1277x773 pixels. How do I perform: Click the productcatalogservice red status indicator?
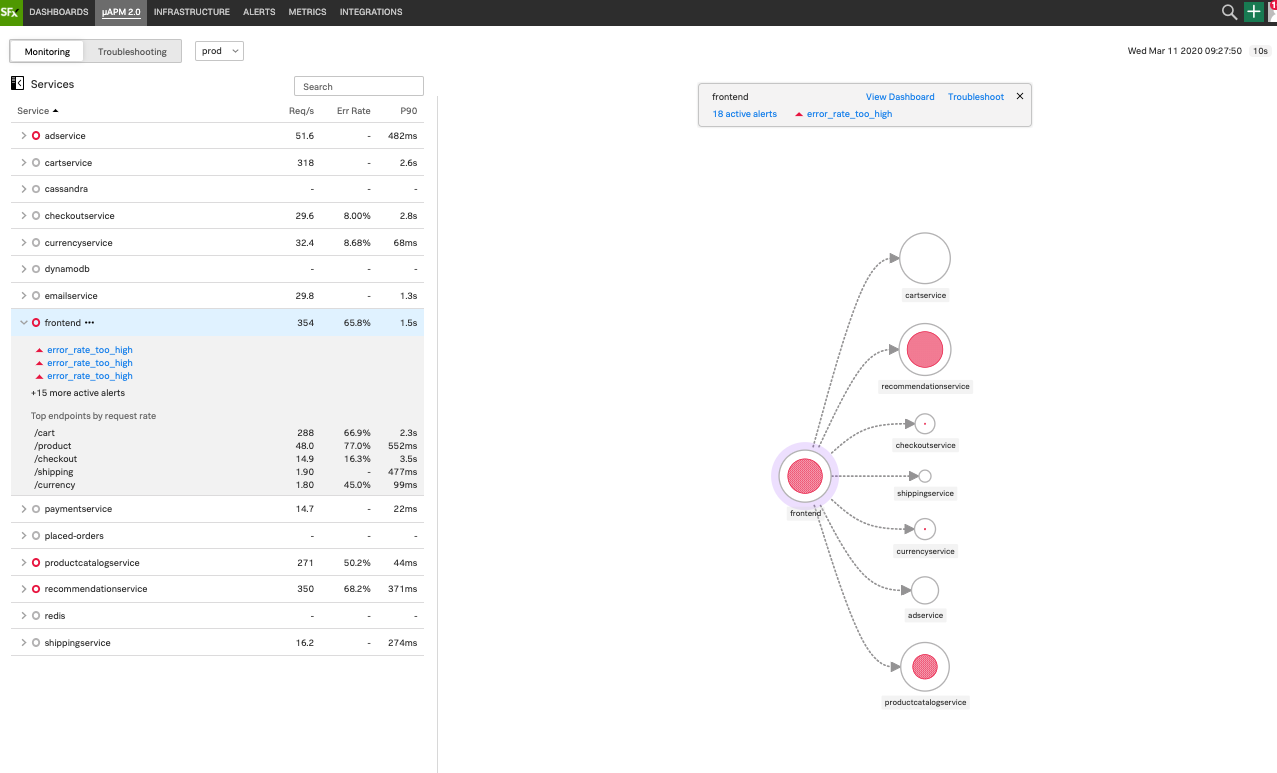(36, 563)
